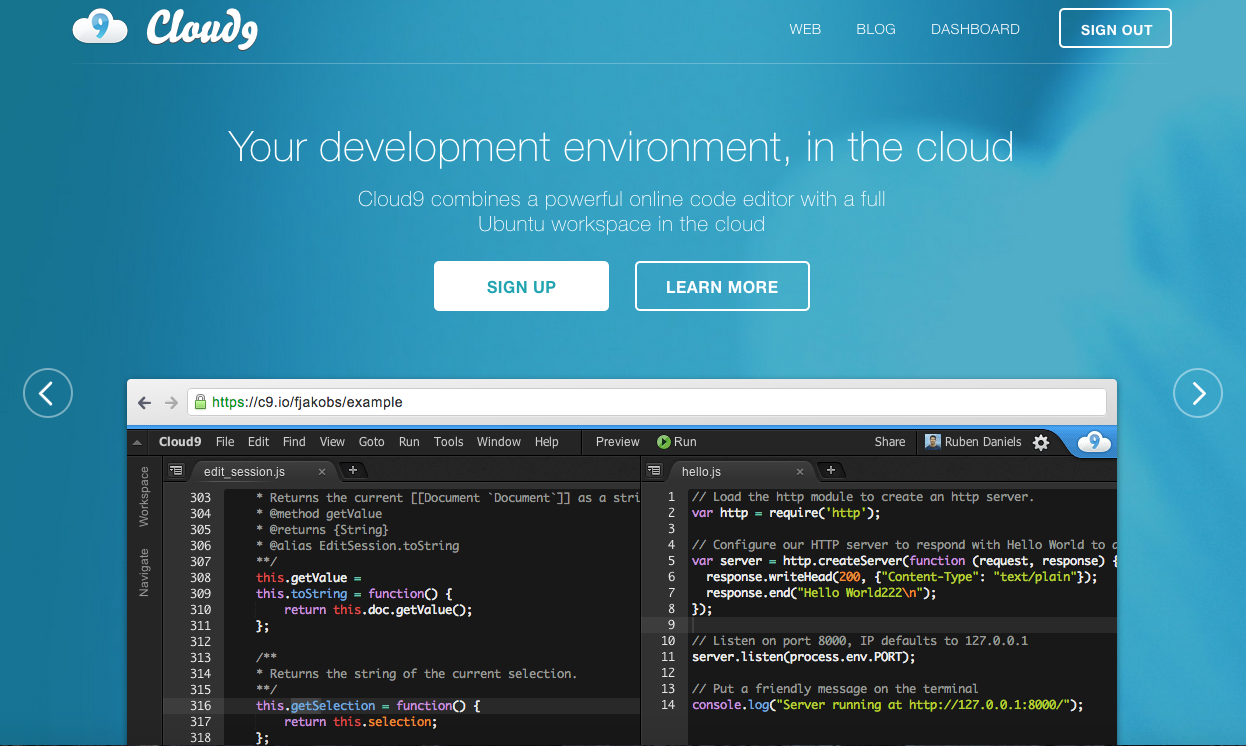Click the "Listen on port 8000" comment

point(860,641)
